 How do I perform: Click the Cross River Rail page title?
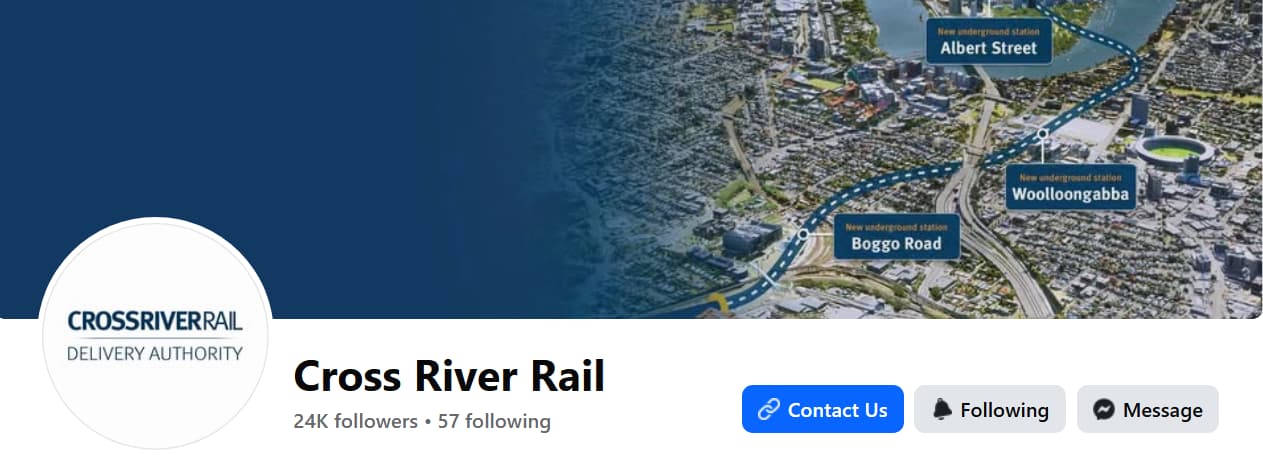coord(449,376)
